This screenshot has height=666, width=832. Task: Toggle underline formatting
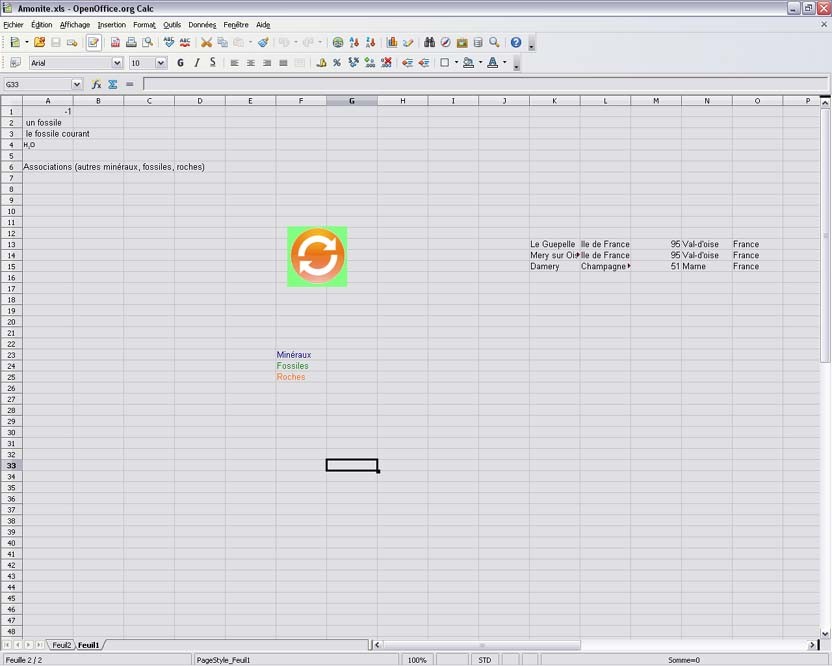point(213,63)
